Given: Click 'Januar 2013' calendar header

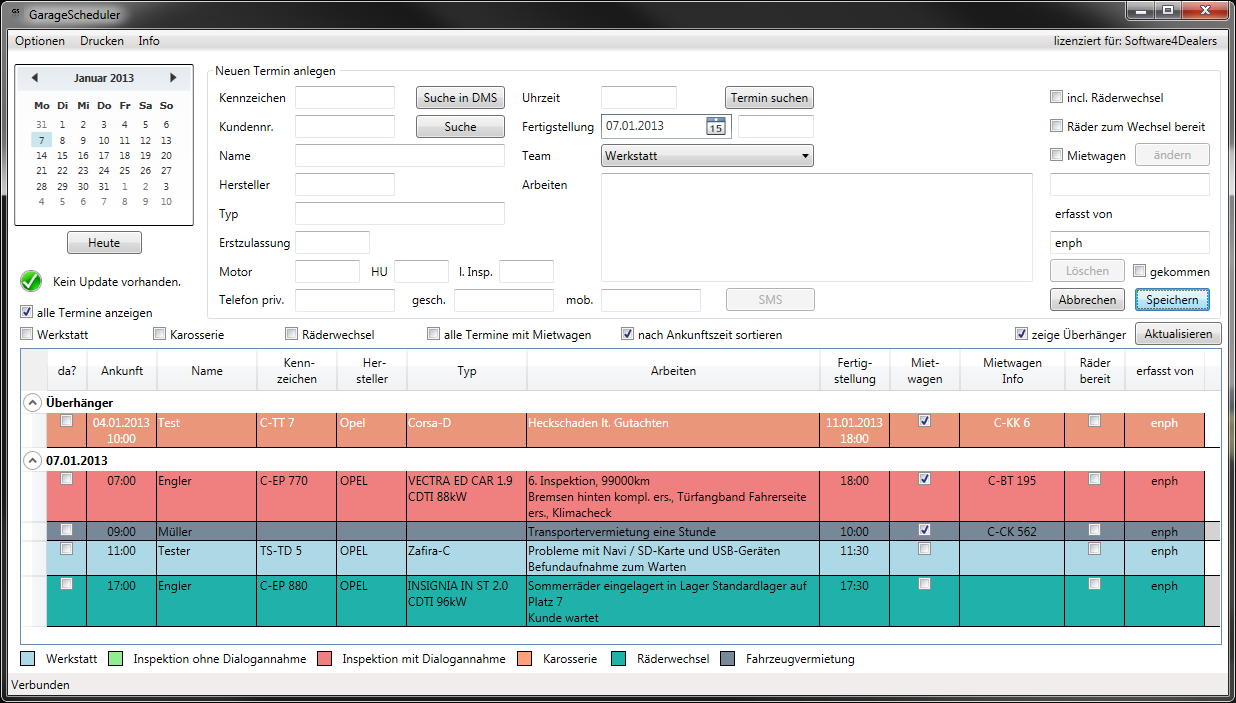Looking at the screenshot, I should click(x=104, y=78).
